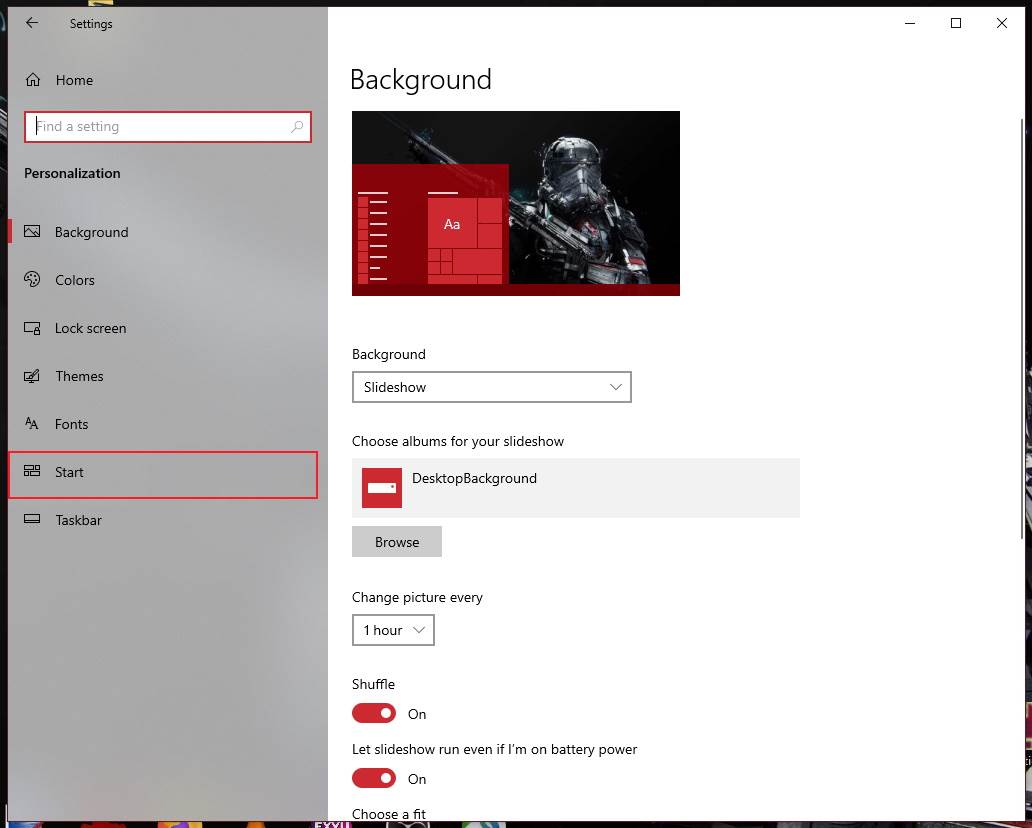This screenshot has height=828, width=1032.
Task: Click the Taskbar sidebar icon
Action: 33,520
